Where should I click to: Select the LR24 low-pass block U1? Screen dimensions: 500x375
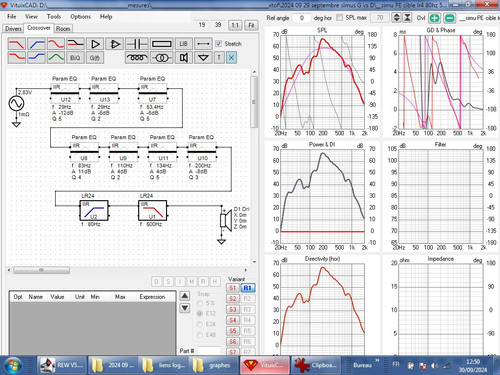[x=153, y=211]
